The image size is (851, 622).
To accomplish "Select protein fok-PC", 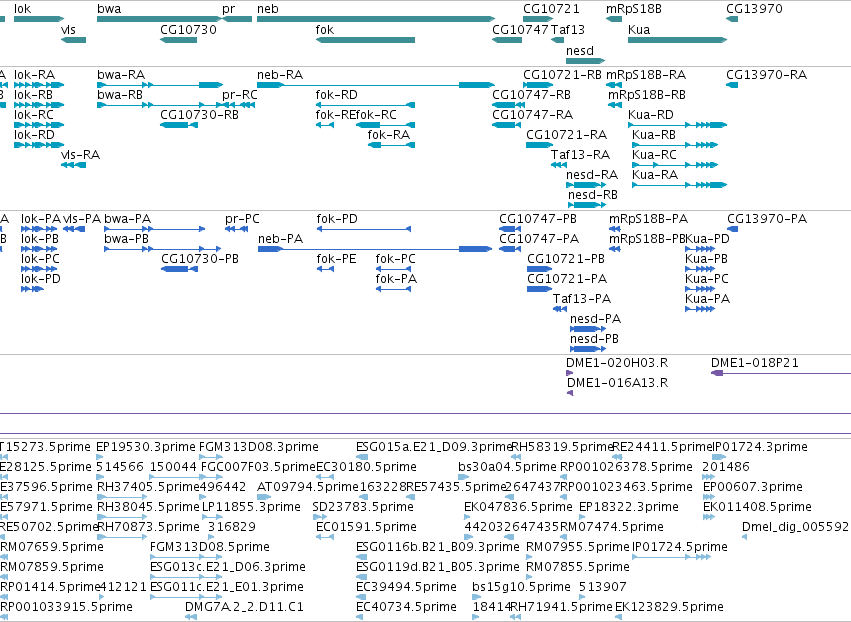I will pyautogui.click(x=396, y=259).
